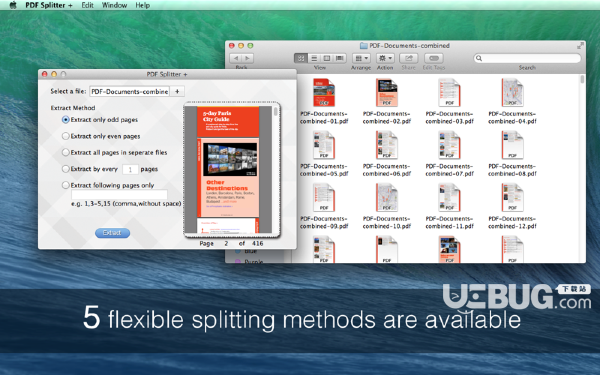Click the PDF-Documents-combined folder title icon

coord(364,46)
